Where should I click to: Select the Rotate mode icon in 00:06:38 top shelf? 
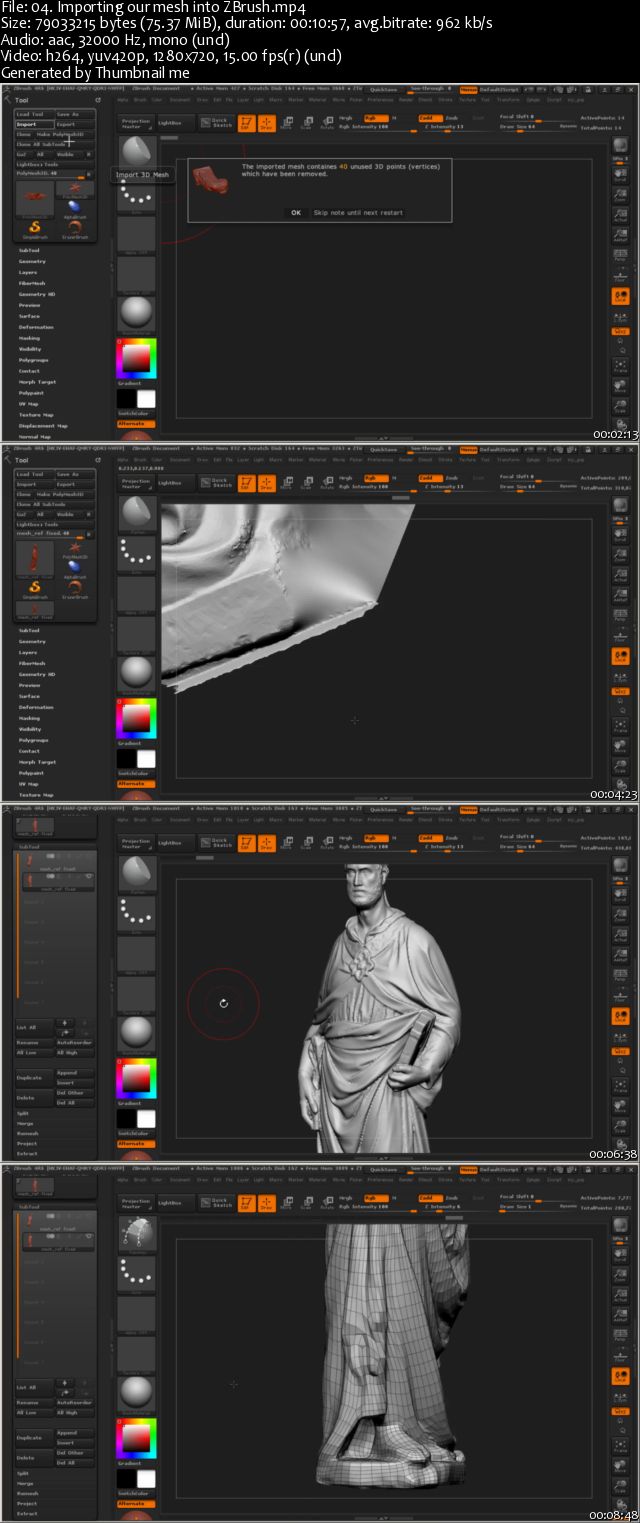[327, 843]
